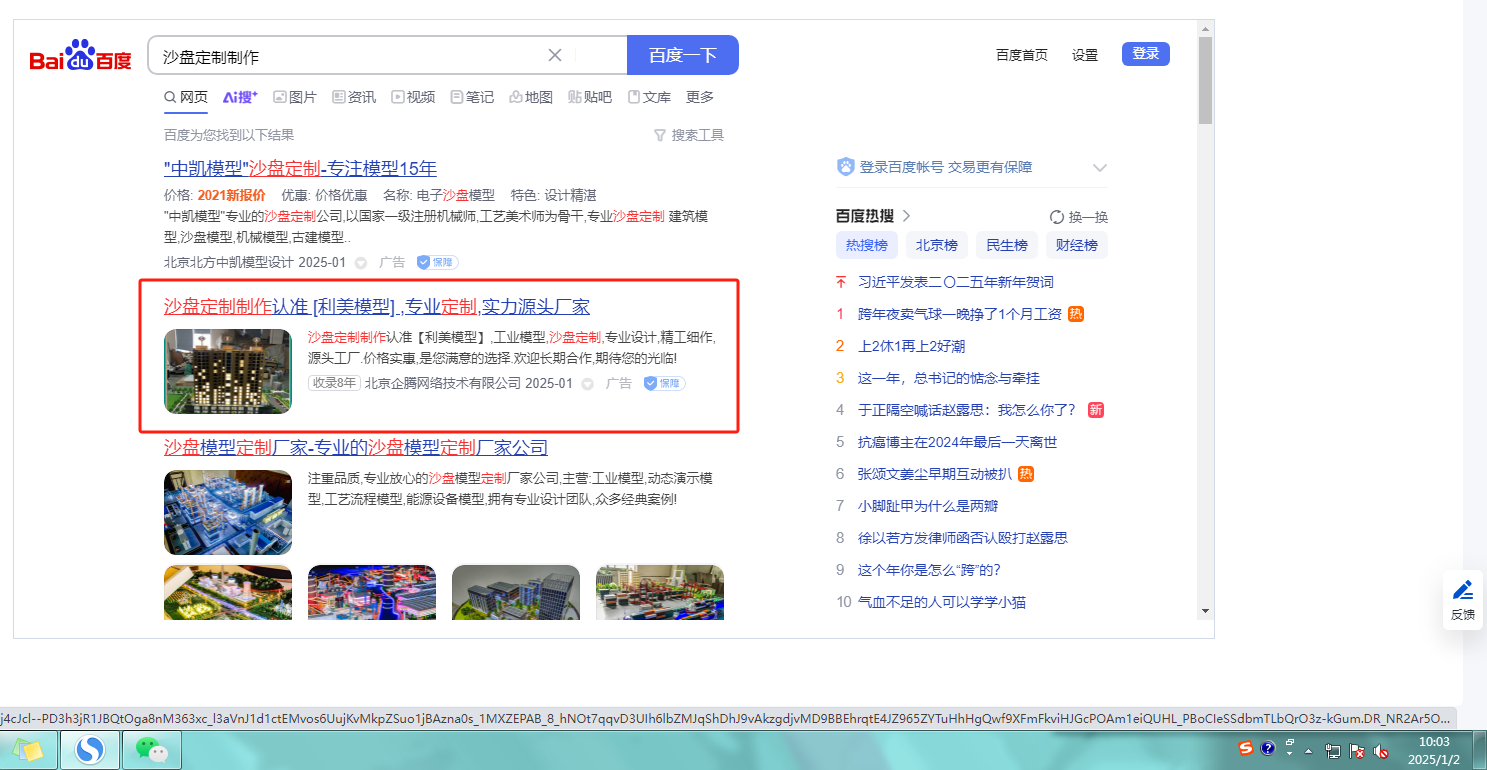Open the Sogou browser taskbar button

point(90,749)
